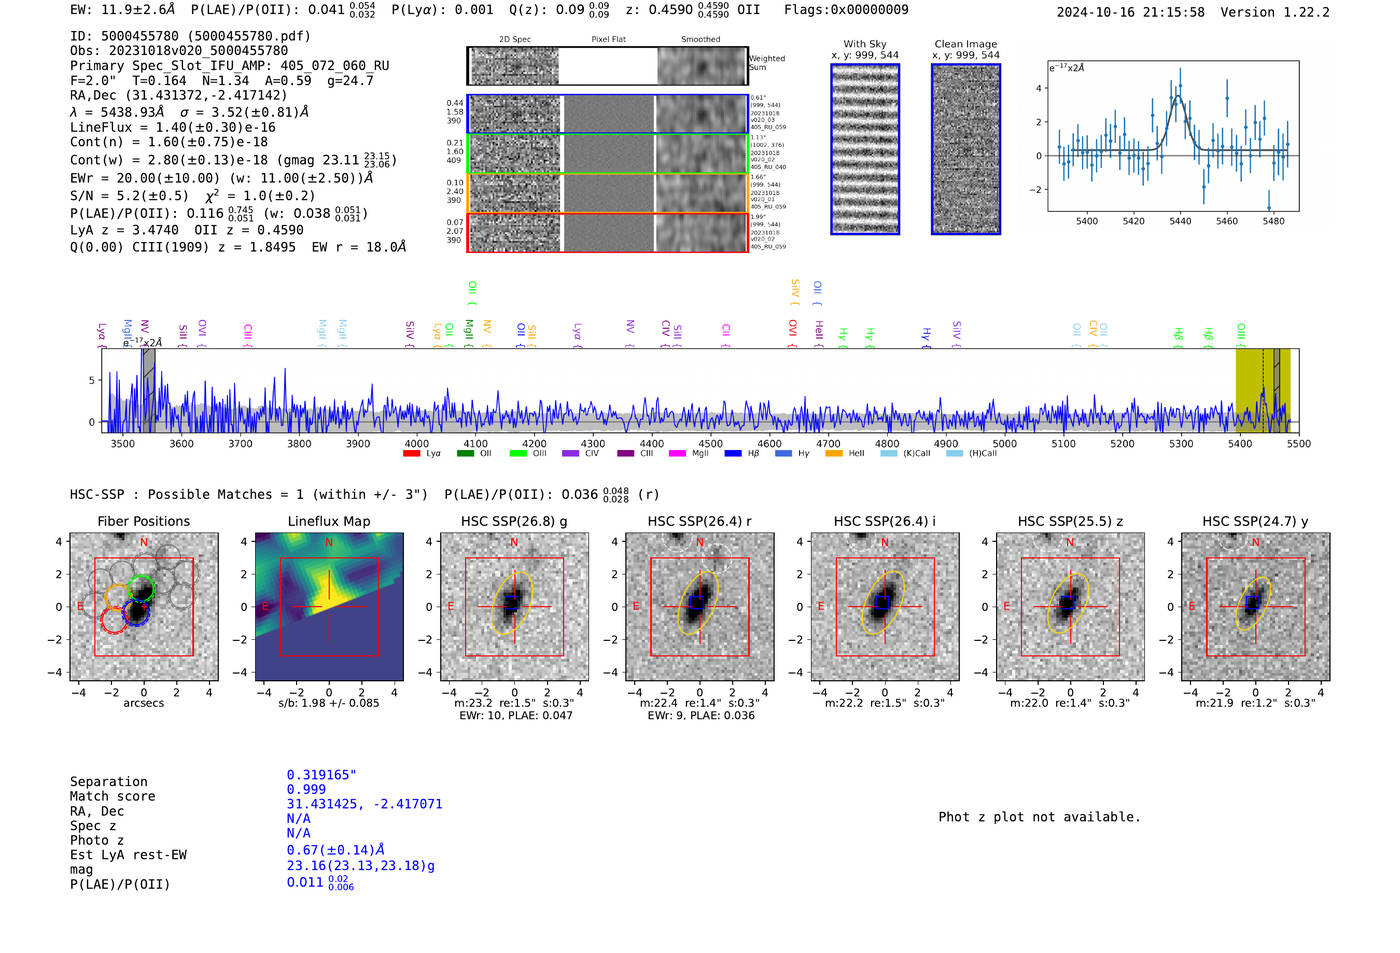Click the Pixel Flat column header
Viewport: 1400px width, 953px height.
608,40
